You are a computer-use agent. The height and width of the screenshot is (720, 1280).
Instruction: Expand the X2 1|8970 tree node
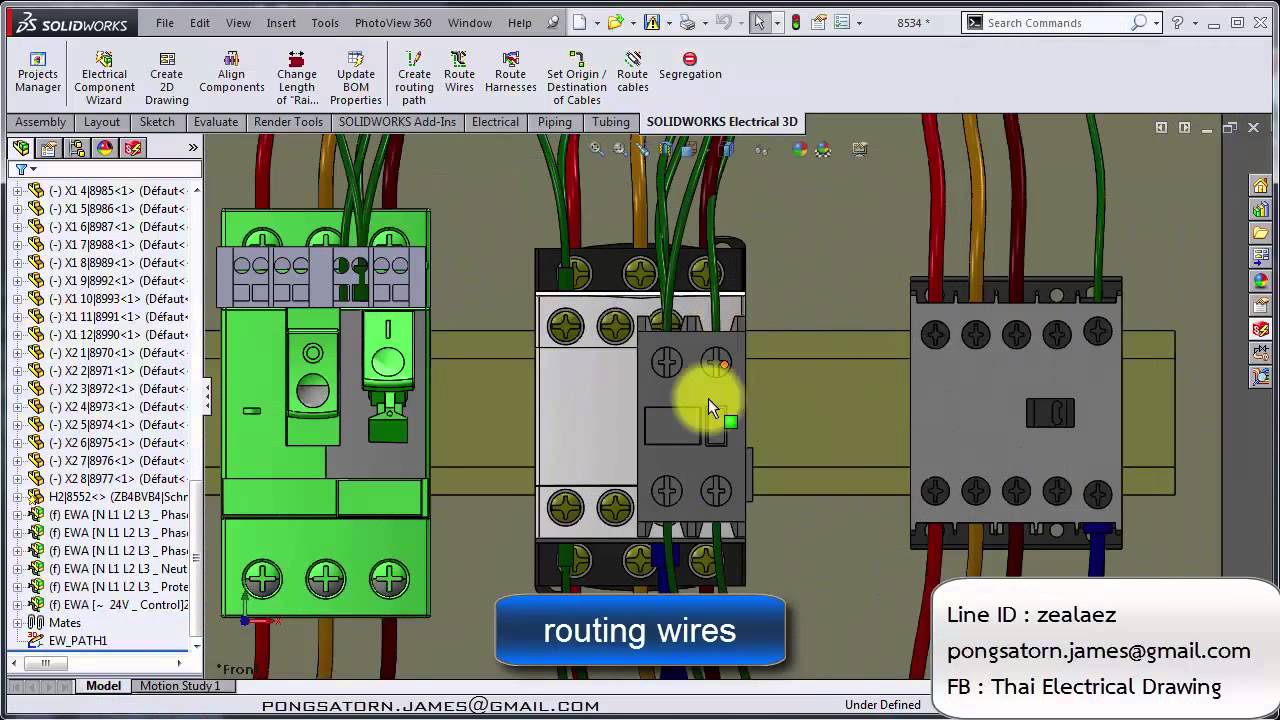(17, 353)
